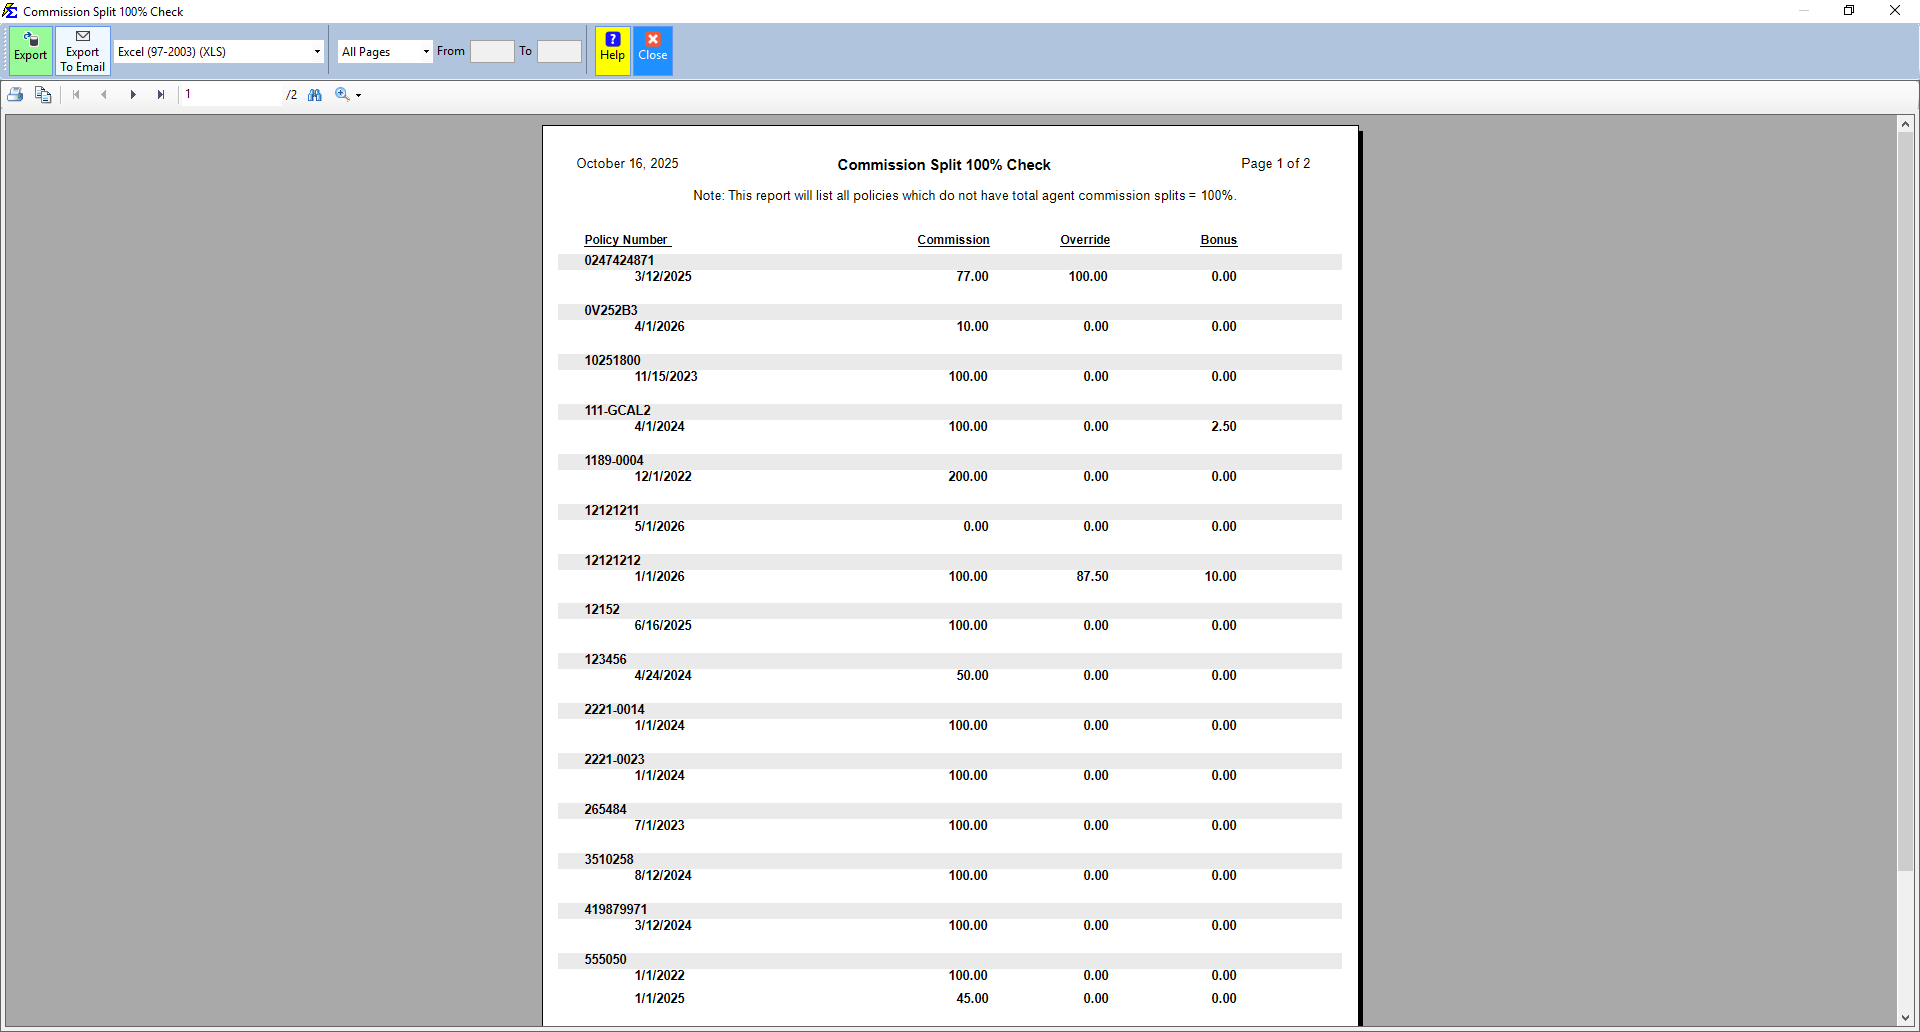Click the magnifier zoom icon
This screenshot has height=1032, width=1920.
coord(343,94)
